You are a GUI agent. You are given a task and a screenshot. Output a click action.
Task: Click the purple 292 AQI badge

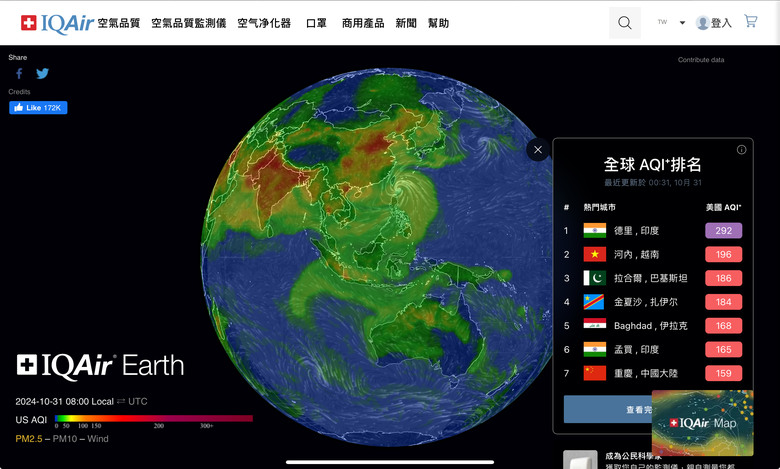pos(723,230)
